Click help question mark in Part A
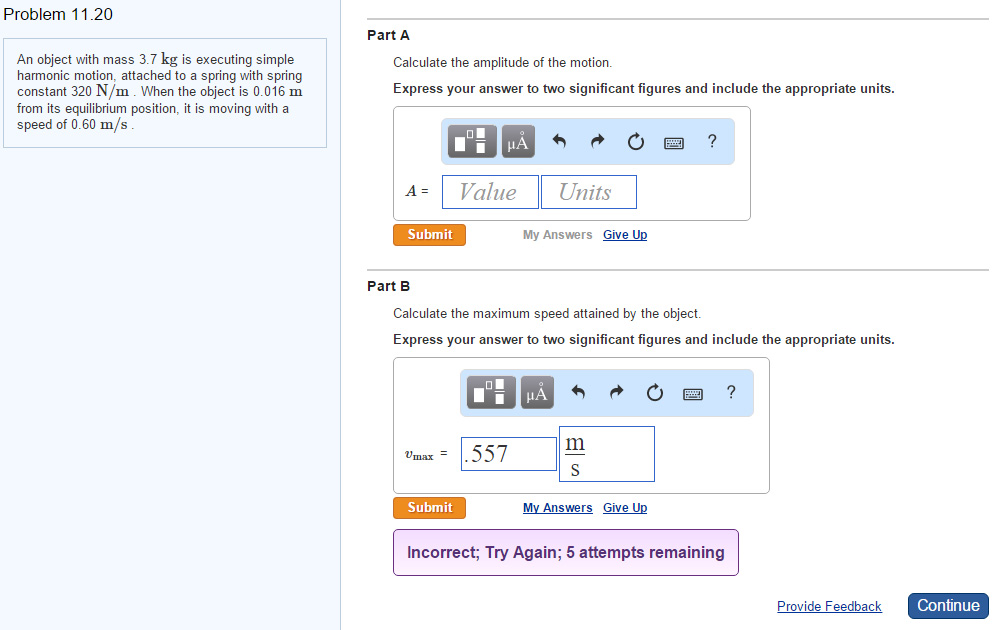 [x=711, y=141]
